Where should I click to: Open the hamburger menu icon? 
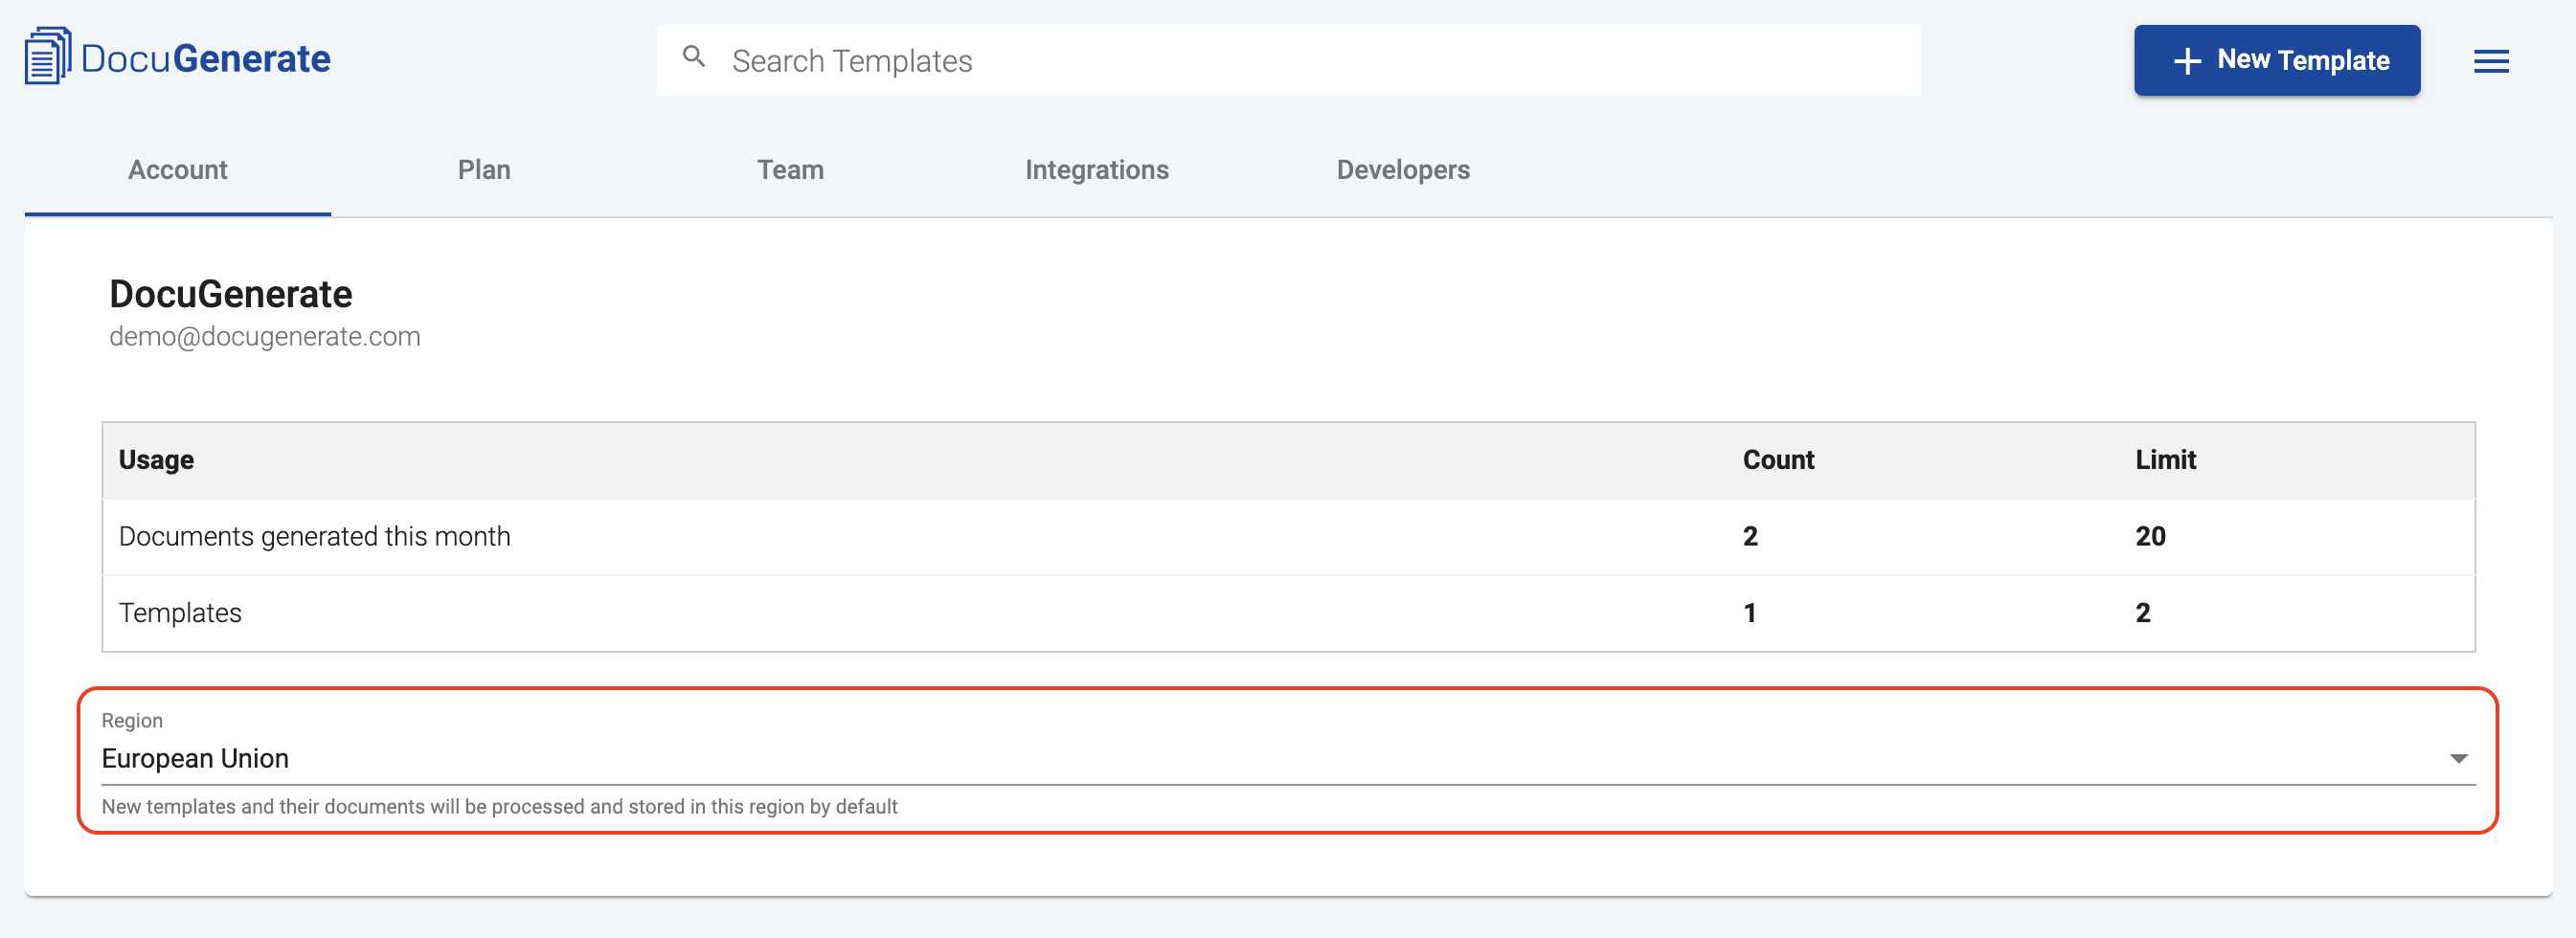pyautogui.click(x=2490, y=61)
